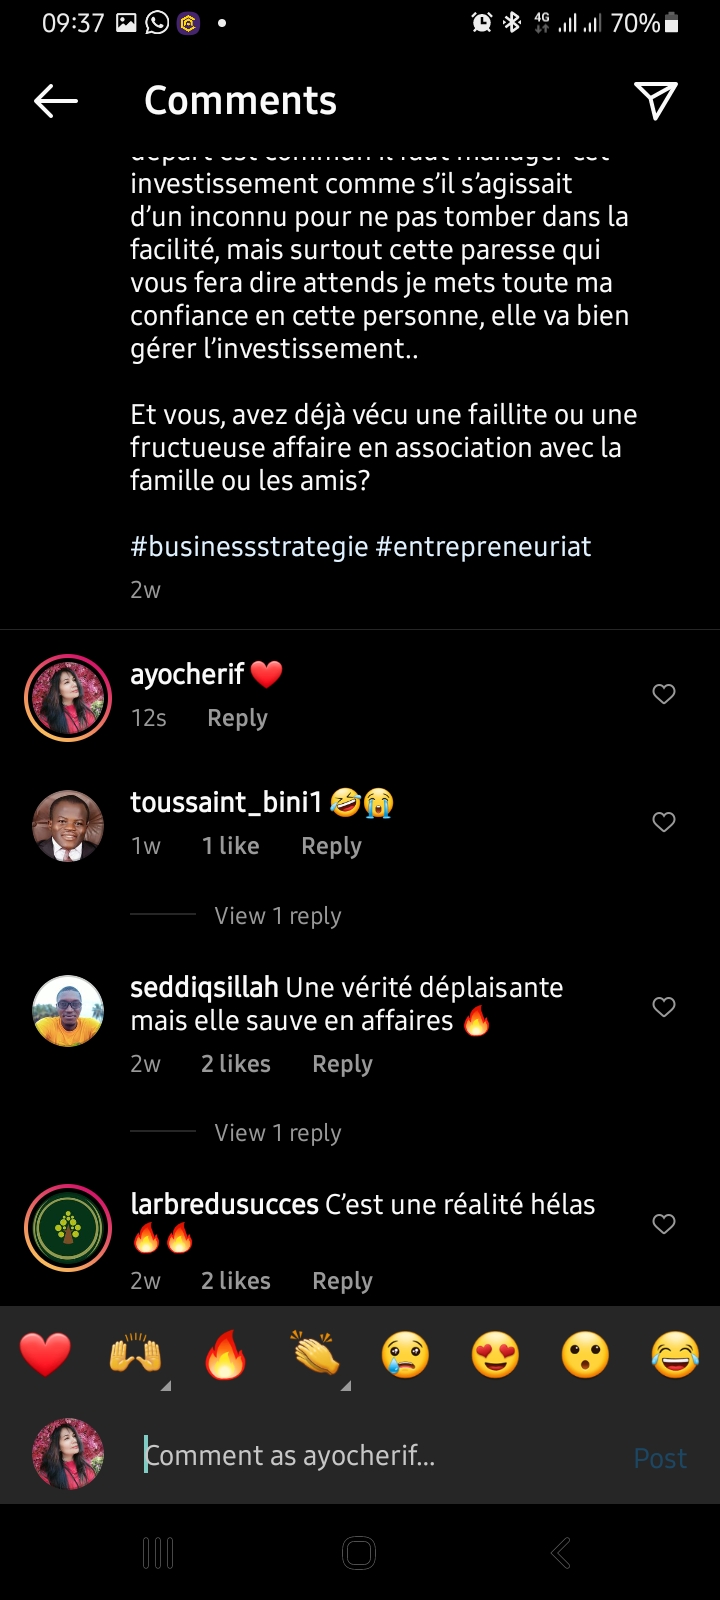Like toussaint_bini1's comment
This screenshot has width=720, height=1600.
(x=664, y=822)
